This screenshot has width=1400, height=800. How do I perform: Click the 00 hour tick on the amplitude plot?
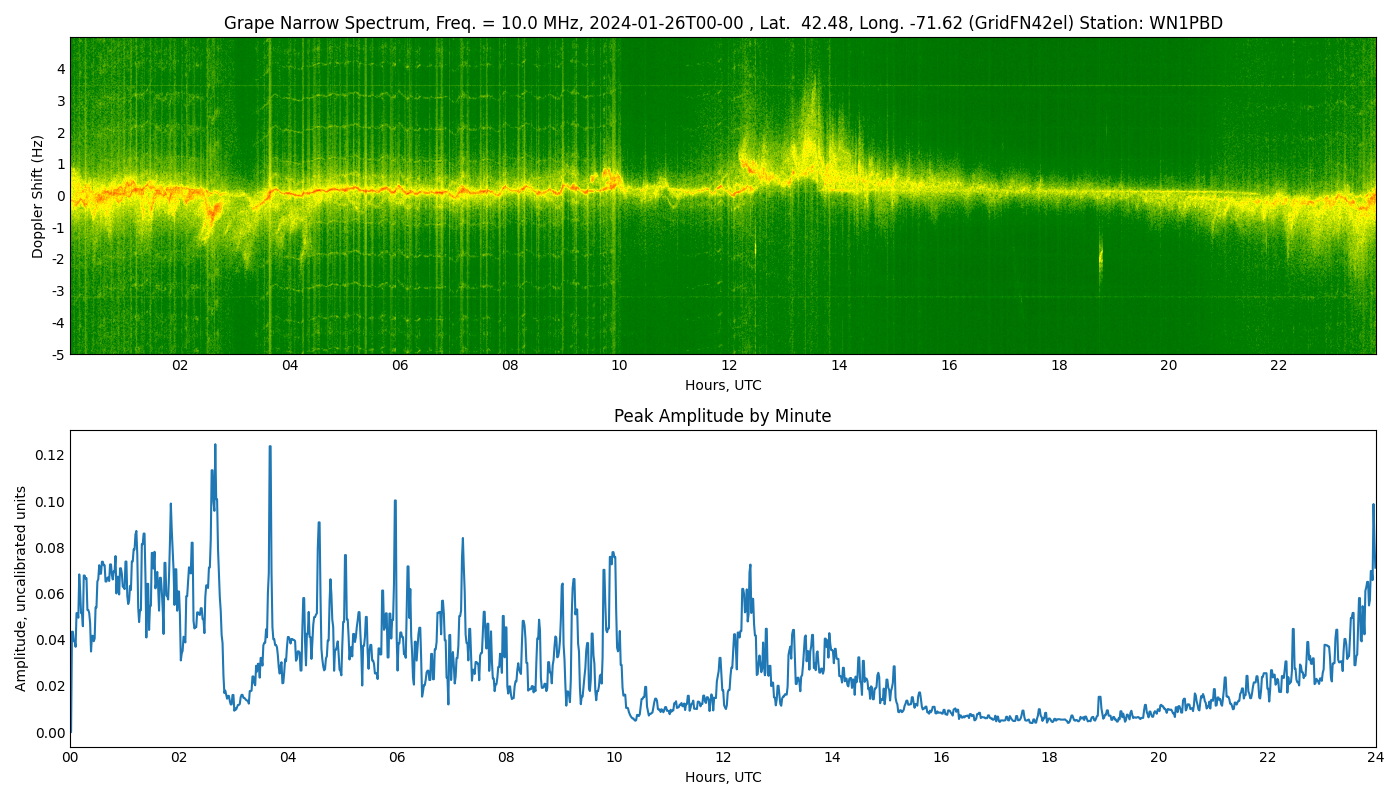[70, 757]
